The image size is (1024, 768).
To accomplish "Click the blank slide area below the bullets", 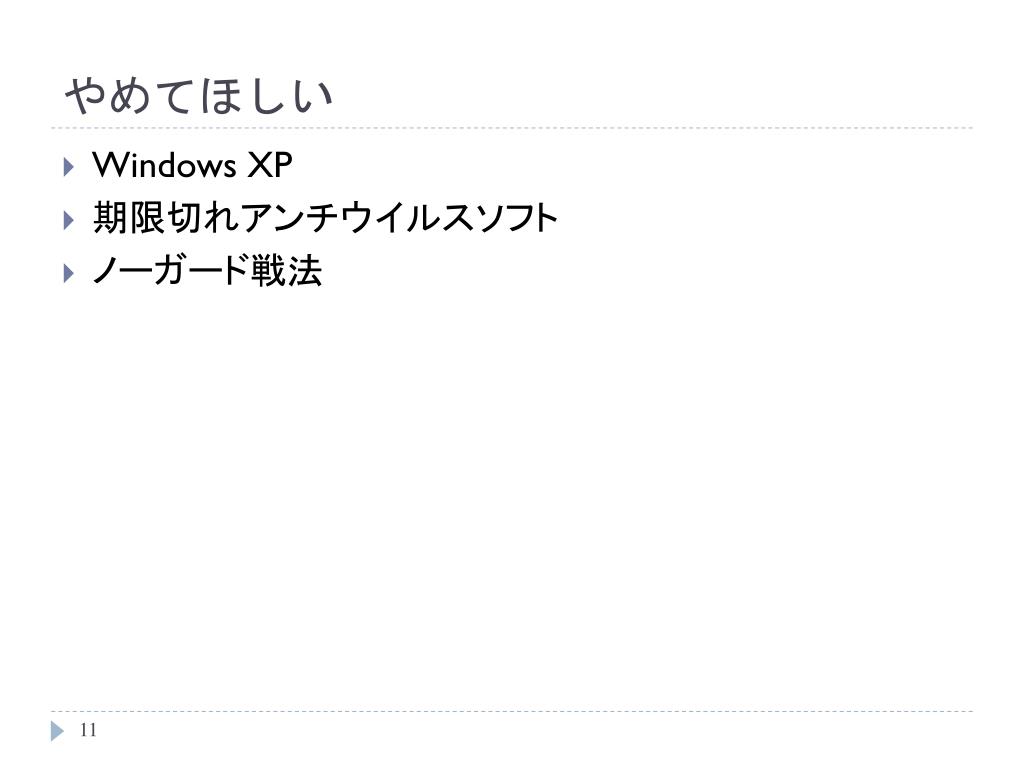I will pos(512,496).
